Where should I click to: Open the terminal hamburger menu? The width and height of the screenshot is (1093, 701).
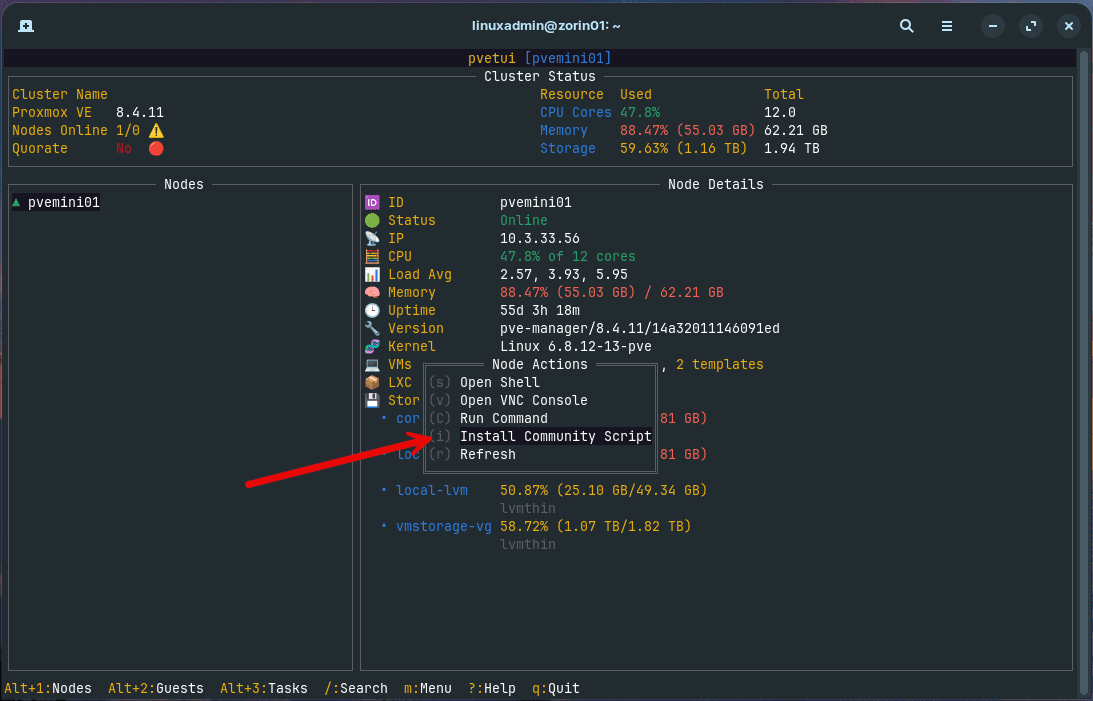946,26
